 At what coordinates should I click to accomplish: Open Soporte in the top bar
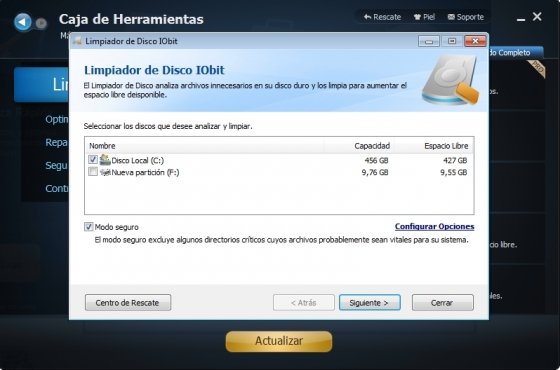(465, 17)
